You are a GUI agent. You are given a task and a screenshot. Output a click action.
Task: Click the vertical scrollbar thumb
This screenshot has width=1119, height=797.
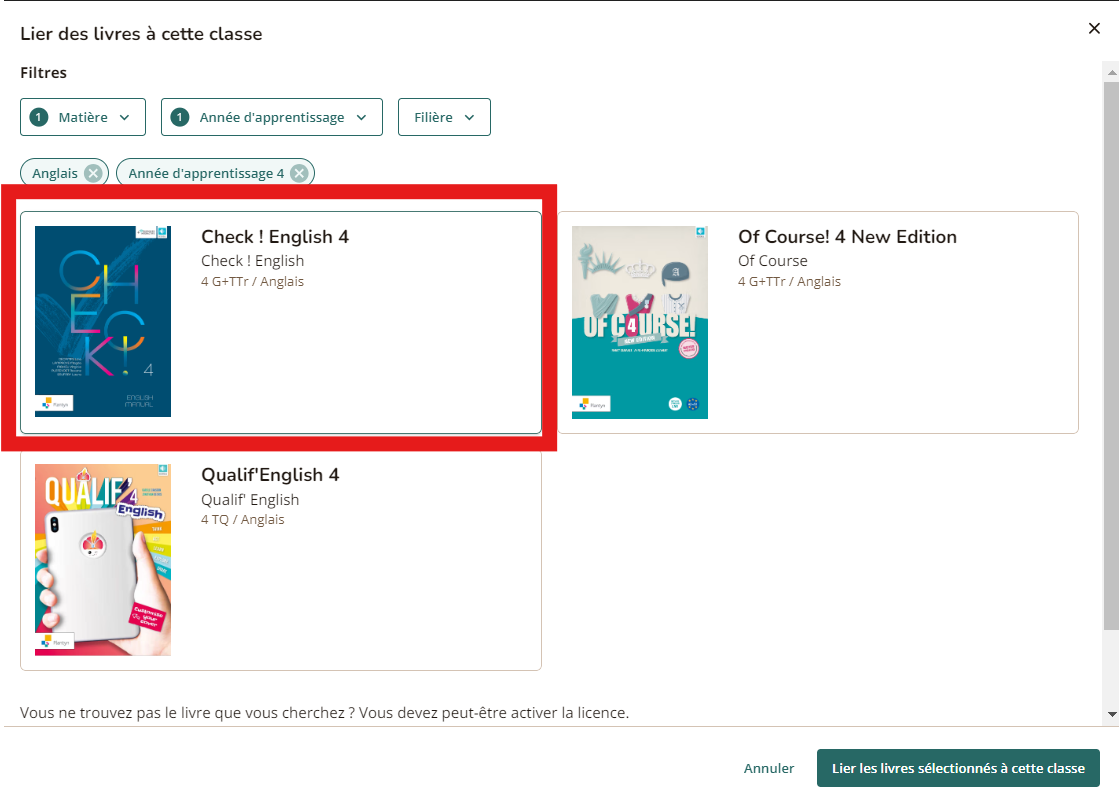1111,355
